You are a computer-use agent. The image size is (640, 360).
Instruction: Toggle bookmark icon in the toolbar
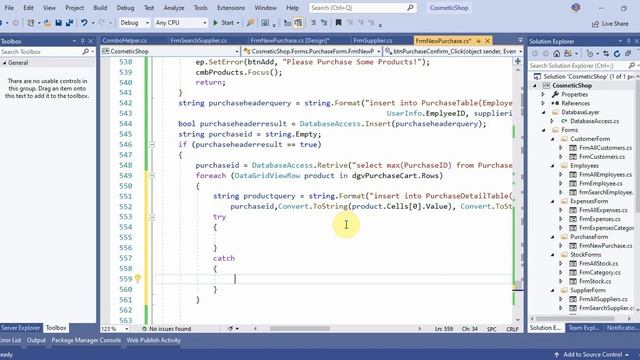pos(338,23)
